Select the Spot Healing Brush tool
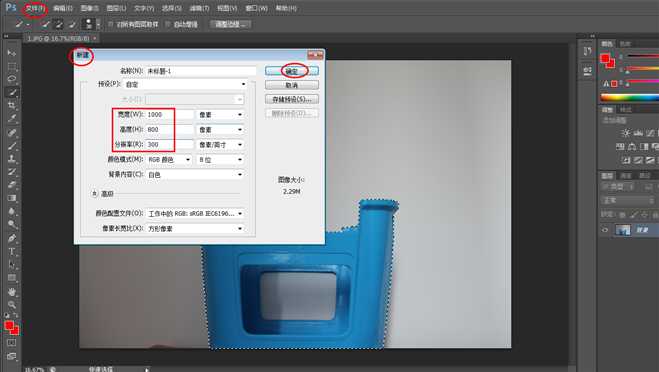 point(12,133)
